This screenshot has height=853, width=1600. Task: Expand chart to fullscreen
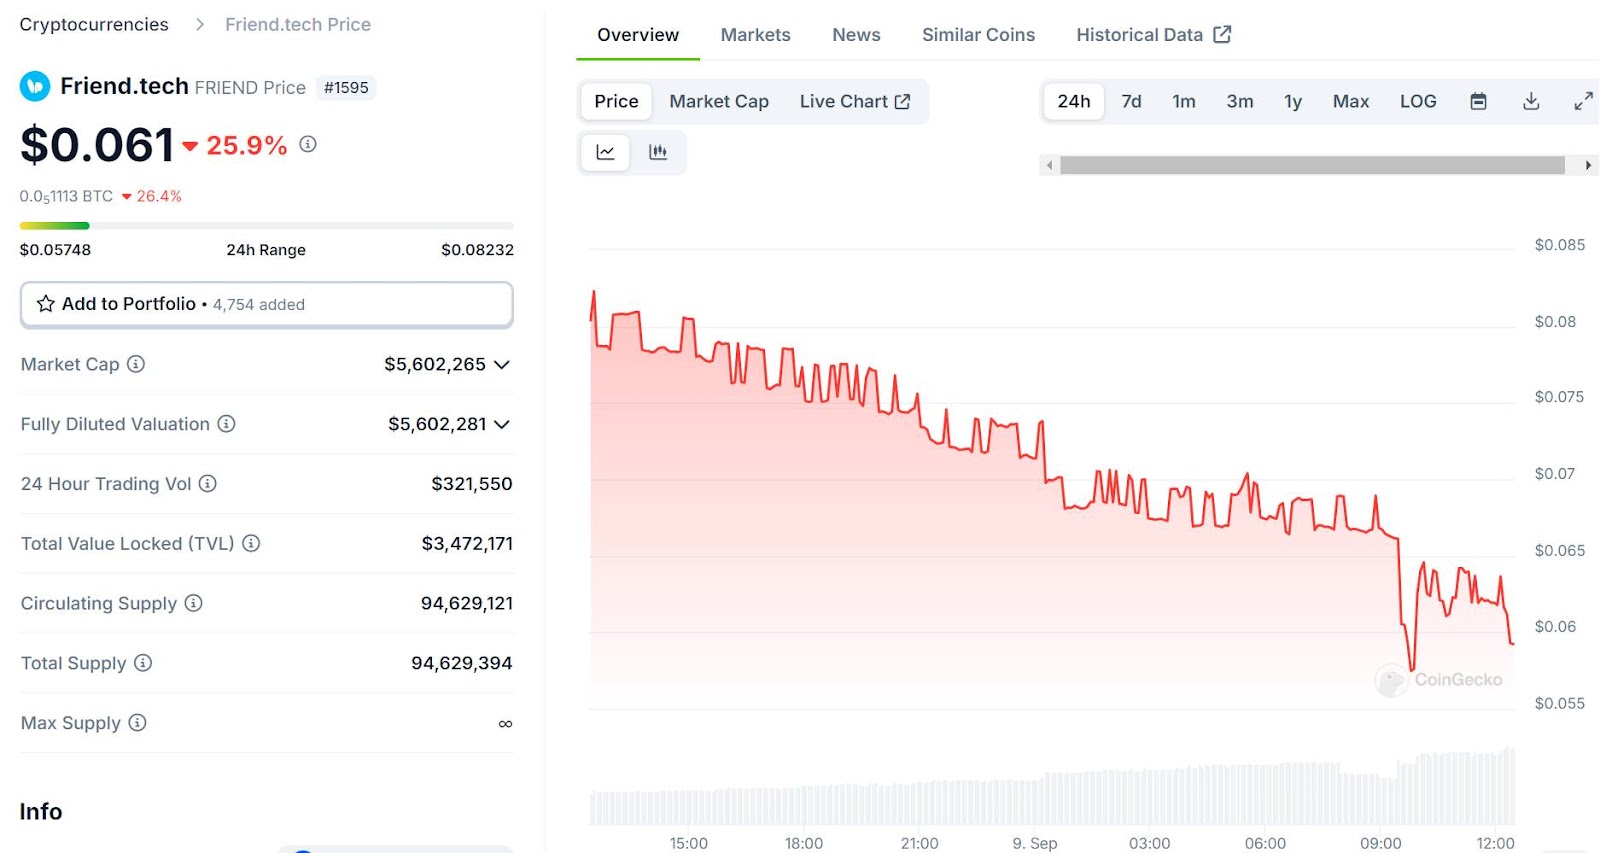click(1583, 101)
